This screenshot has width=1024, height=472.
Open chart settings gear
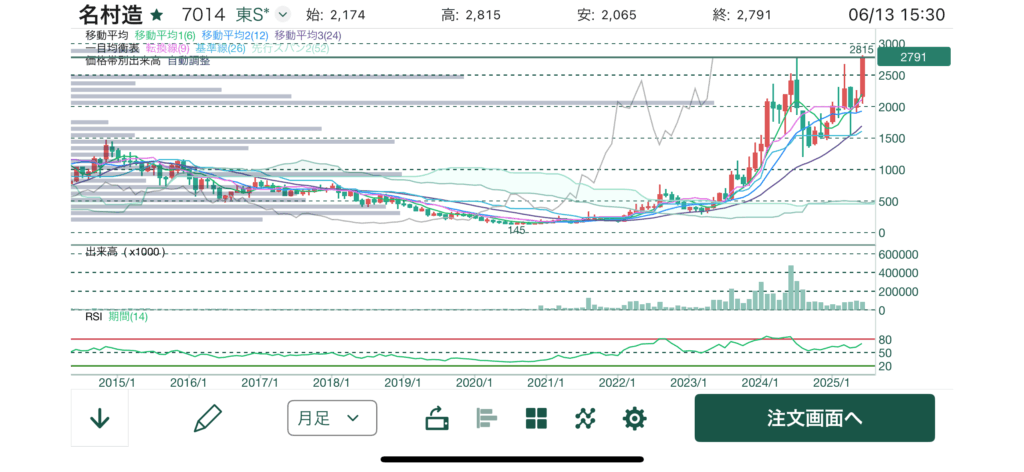coord(634,418)
